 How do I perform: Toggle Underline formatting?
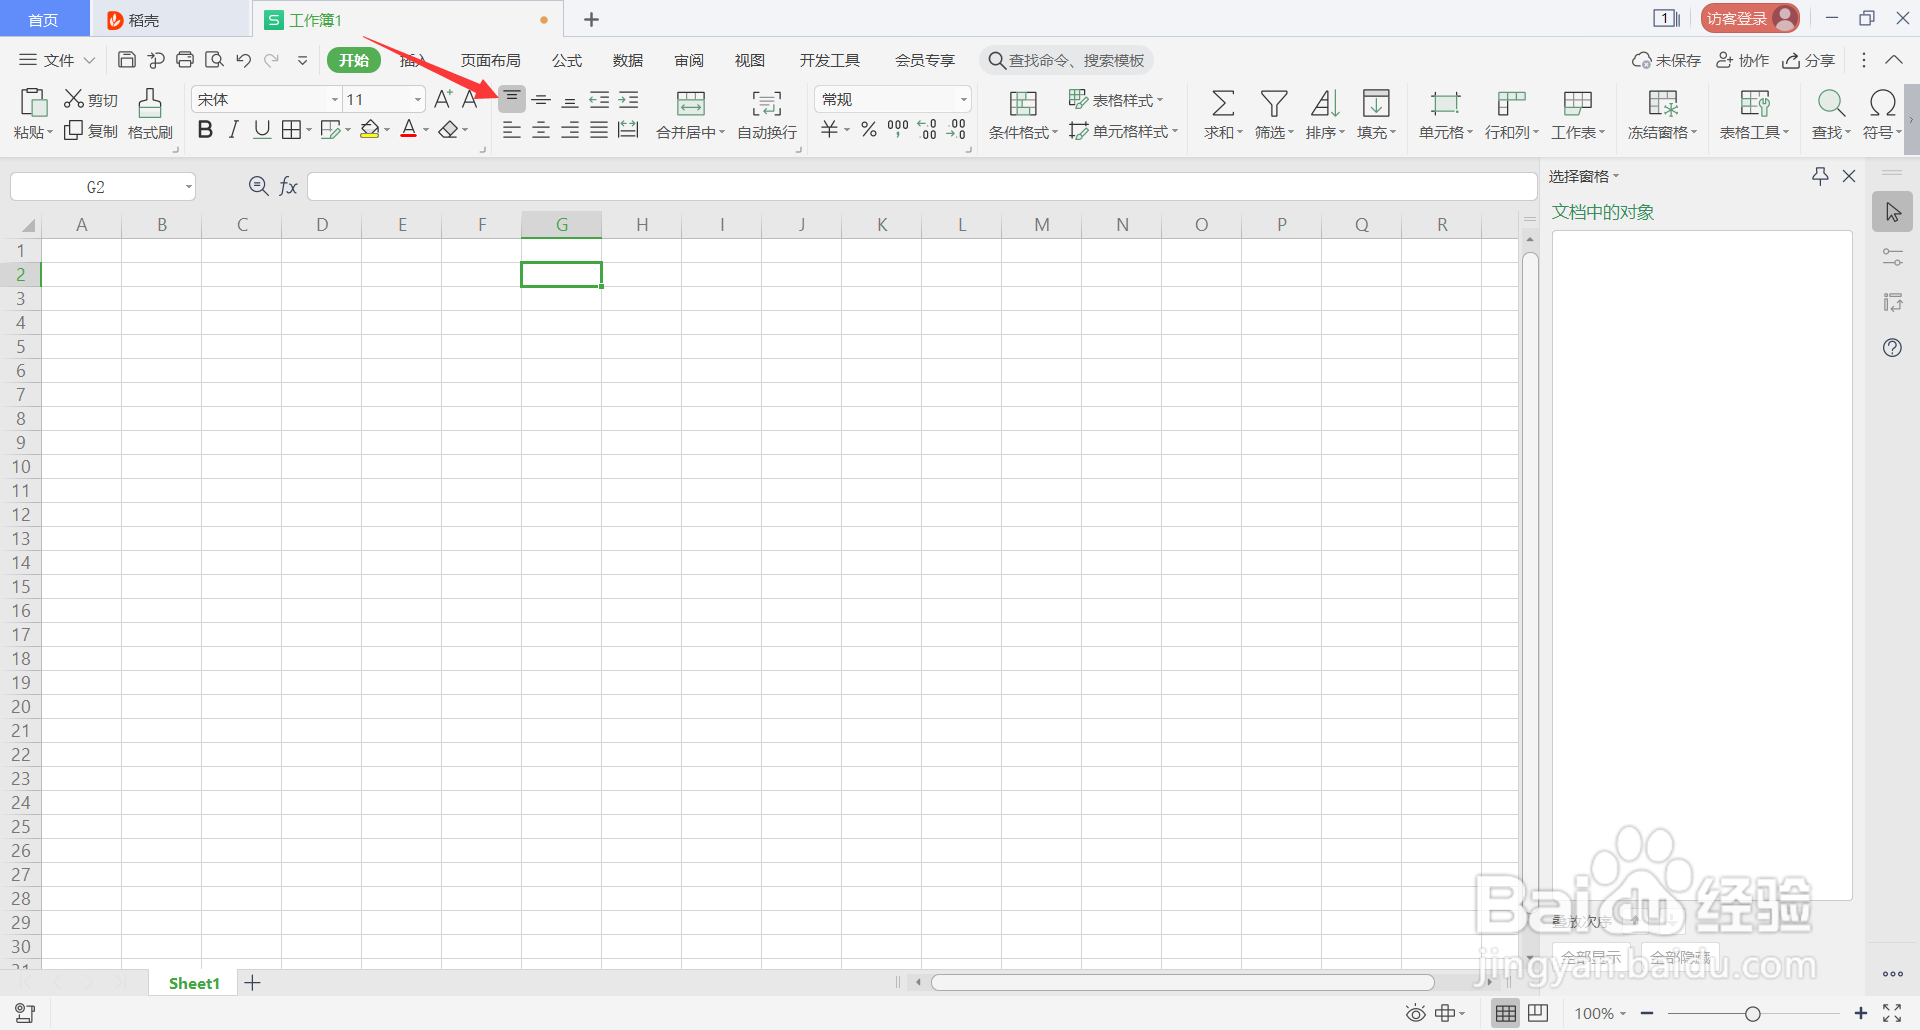click(x=262, y=130)
